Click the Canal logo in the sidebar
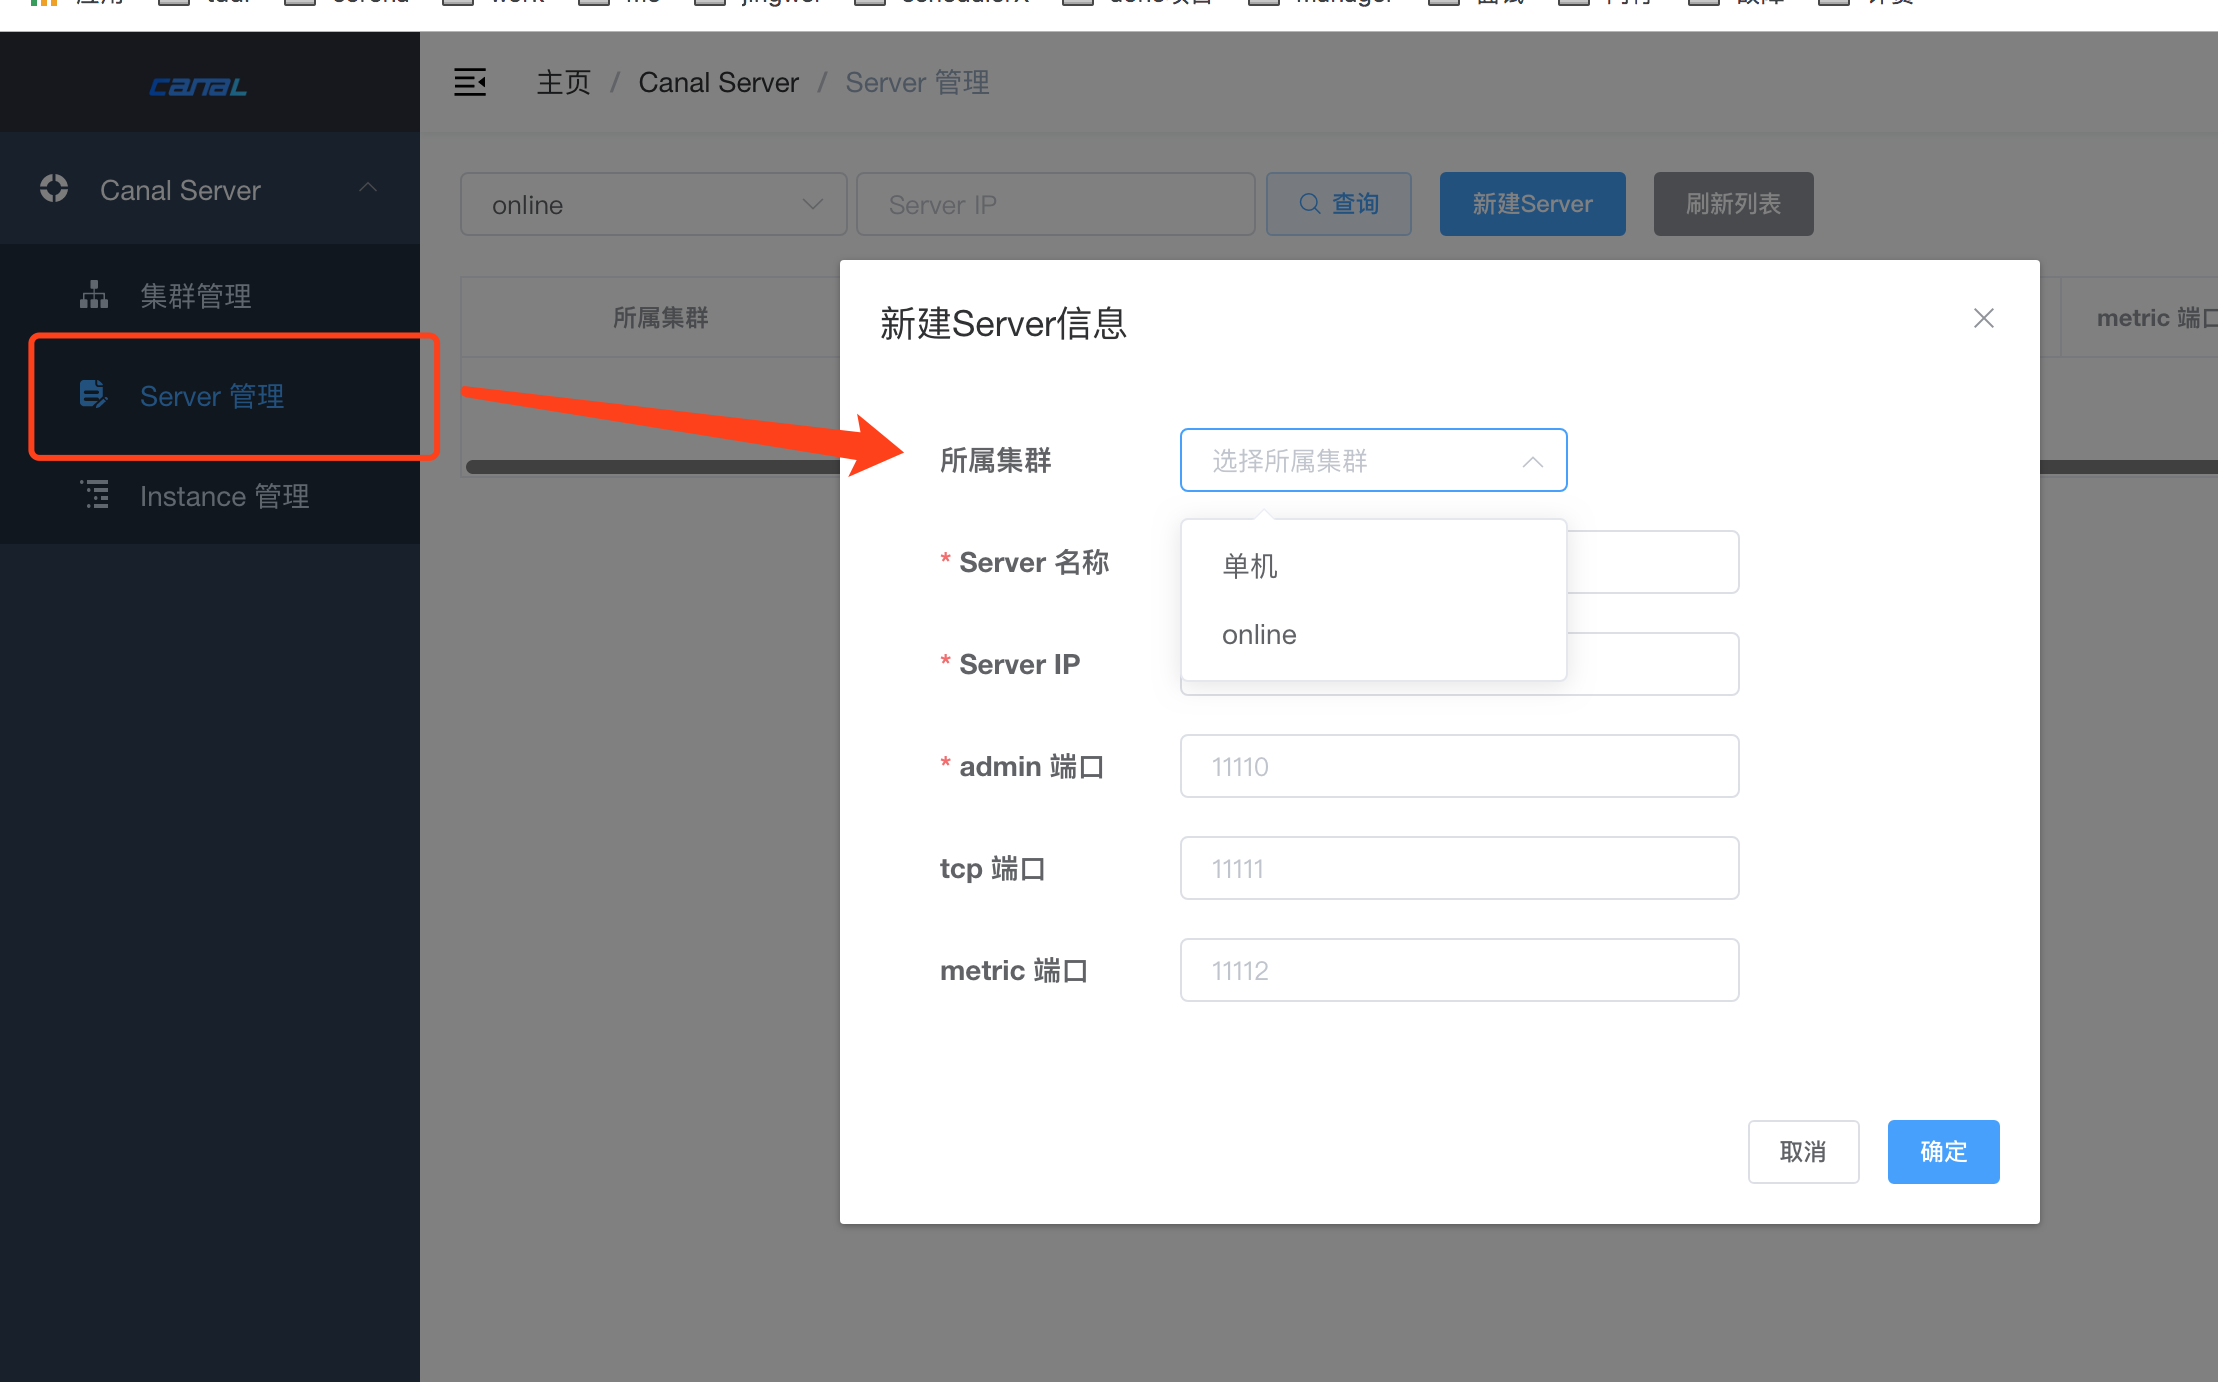 197,86
